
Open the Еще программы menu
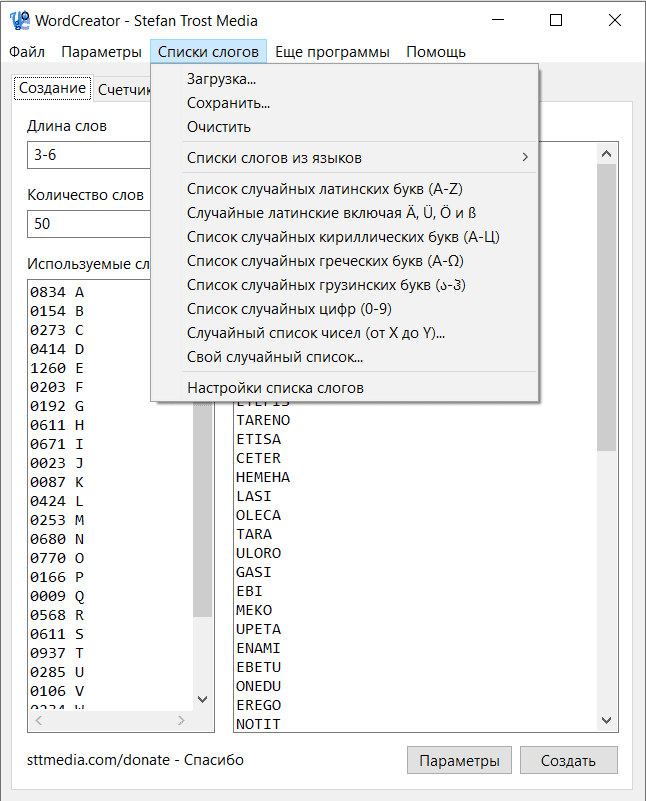(332, 52)
